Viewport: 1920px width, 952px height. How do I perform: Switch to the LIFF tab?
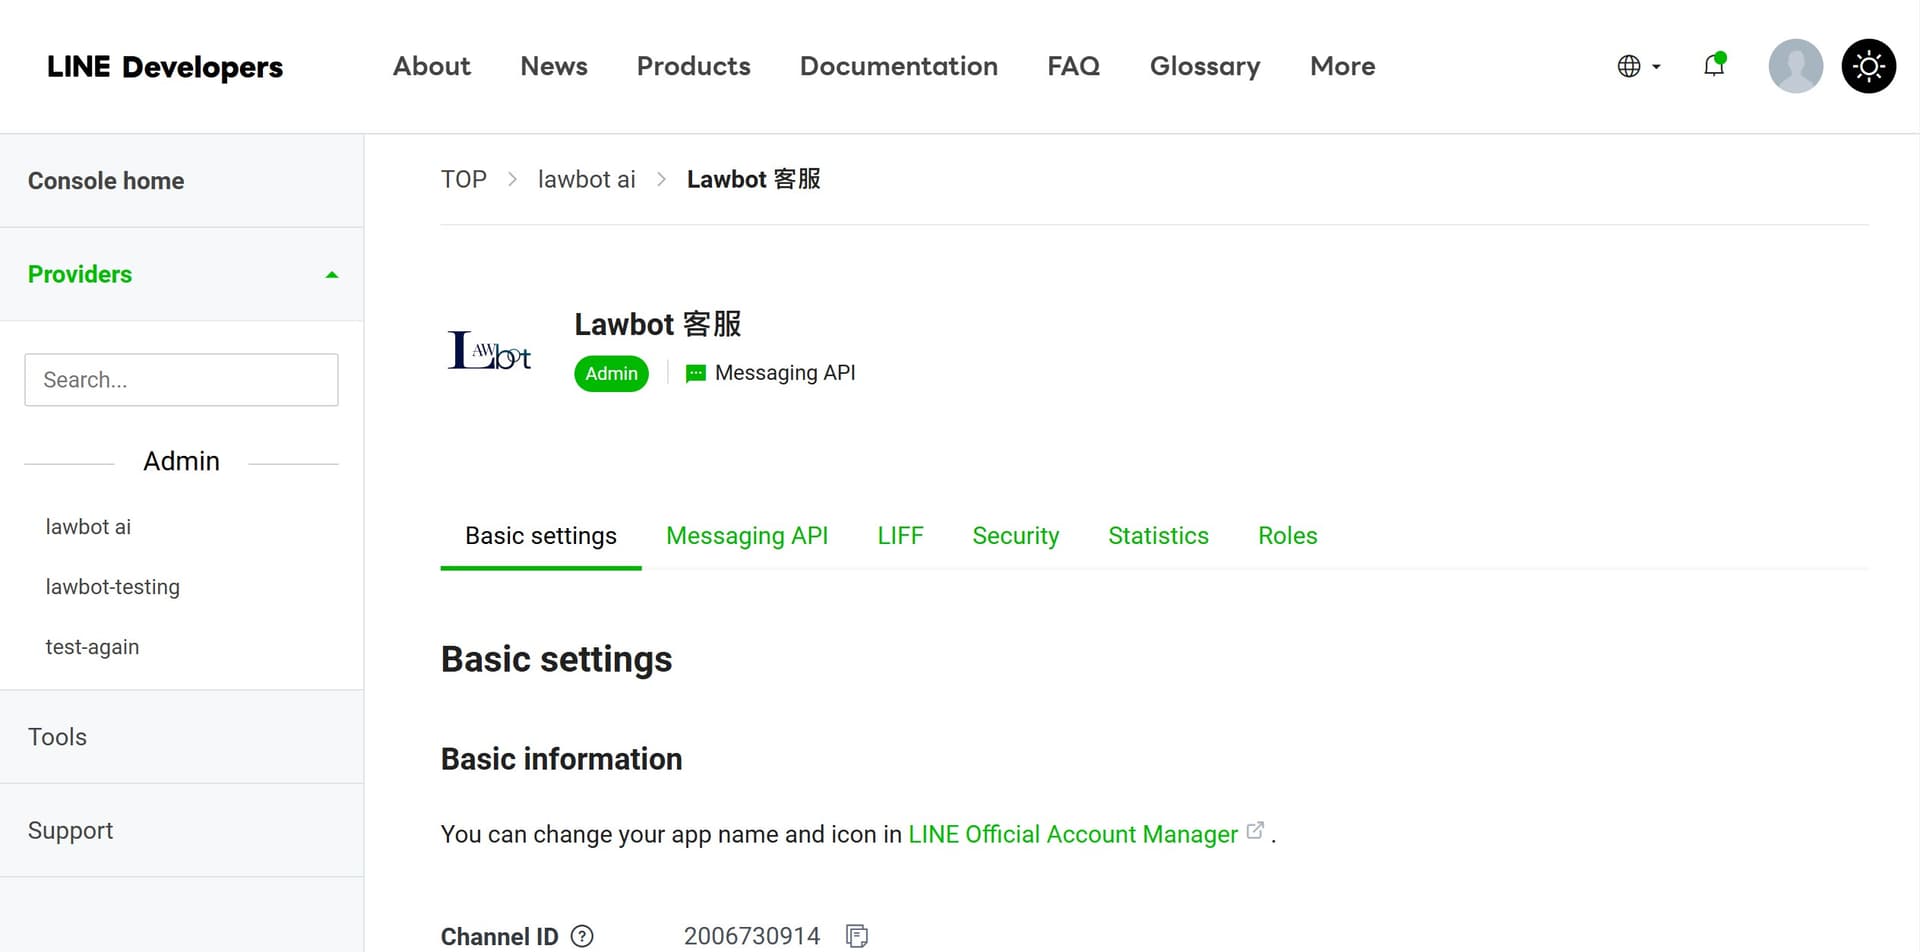(900, 536)
